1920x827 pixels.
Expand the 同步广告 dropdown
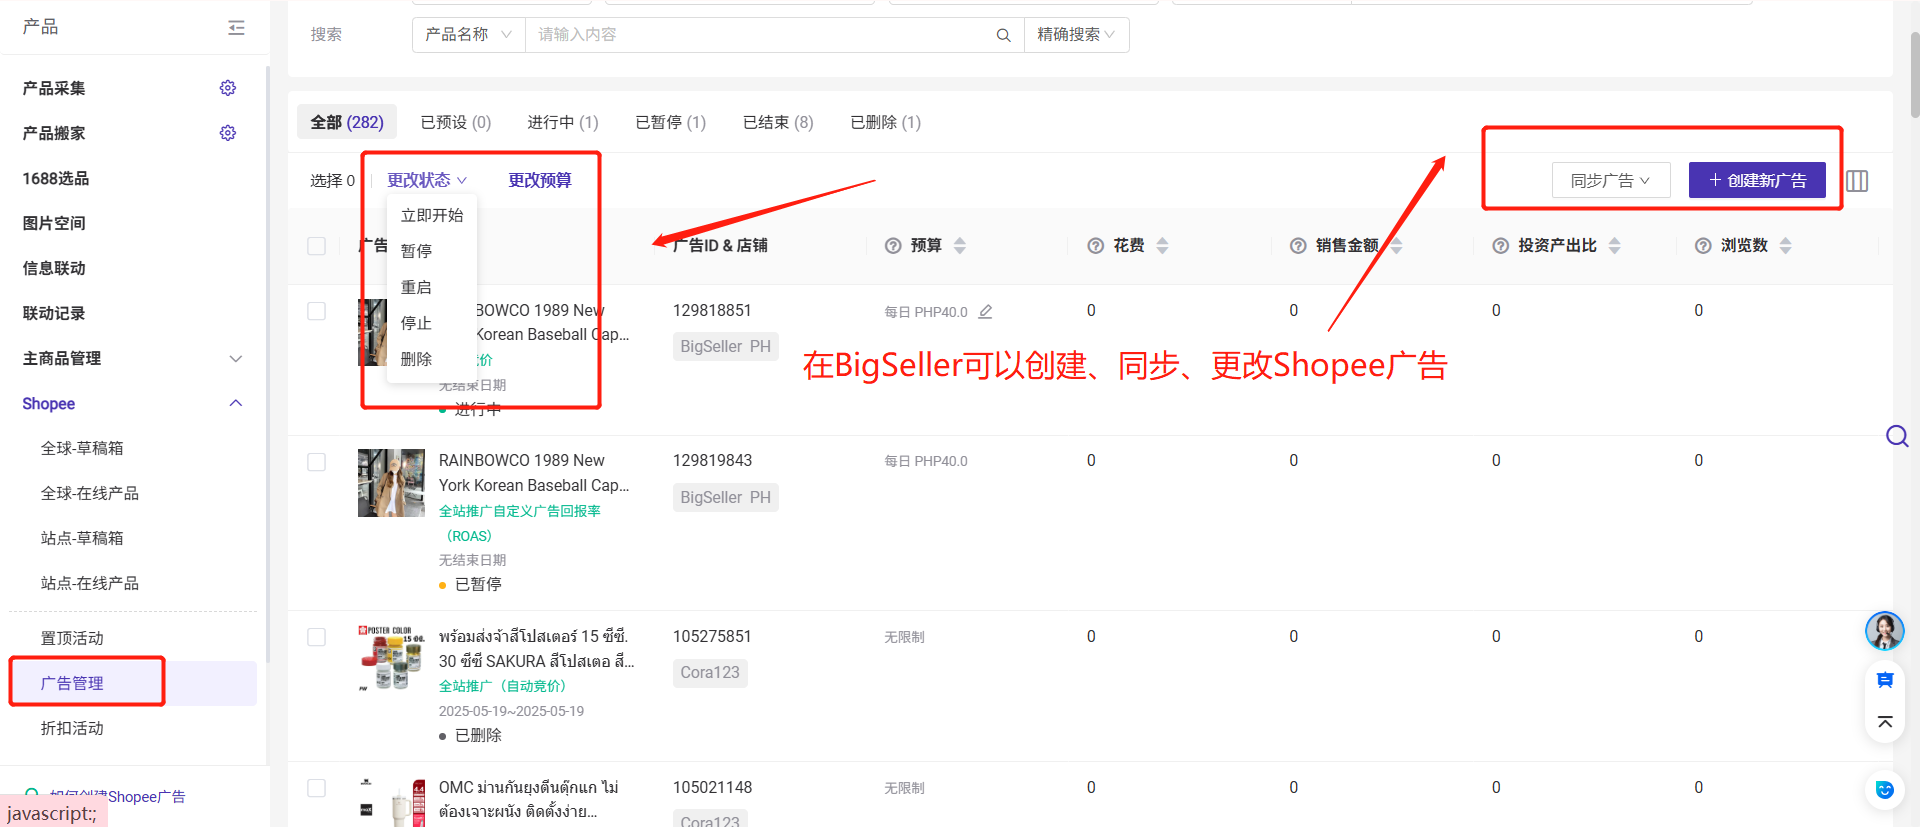(1610, 181)
